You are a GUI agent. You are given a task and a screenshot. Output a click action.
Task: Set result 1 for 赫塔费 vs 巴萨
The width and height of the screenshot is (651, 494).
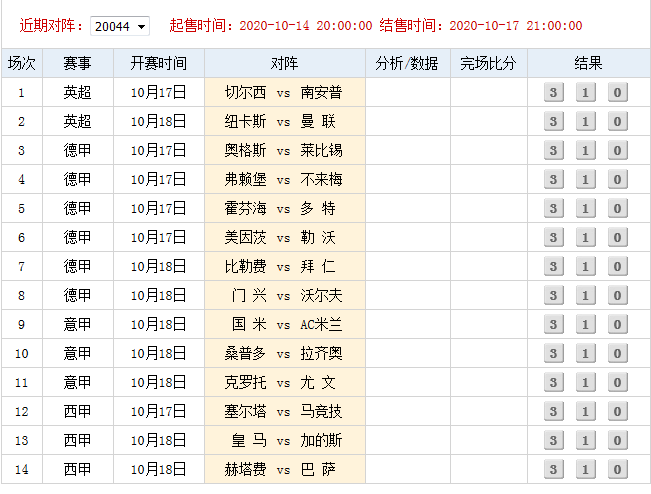[585, 469]
